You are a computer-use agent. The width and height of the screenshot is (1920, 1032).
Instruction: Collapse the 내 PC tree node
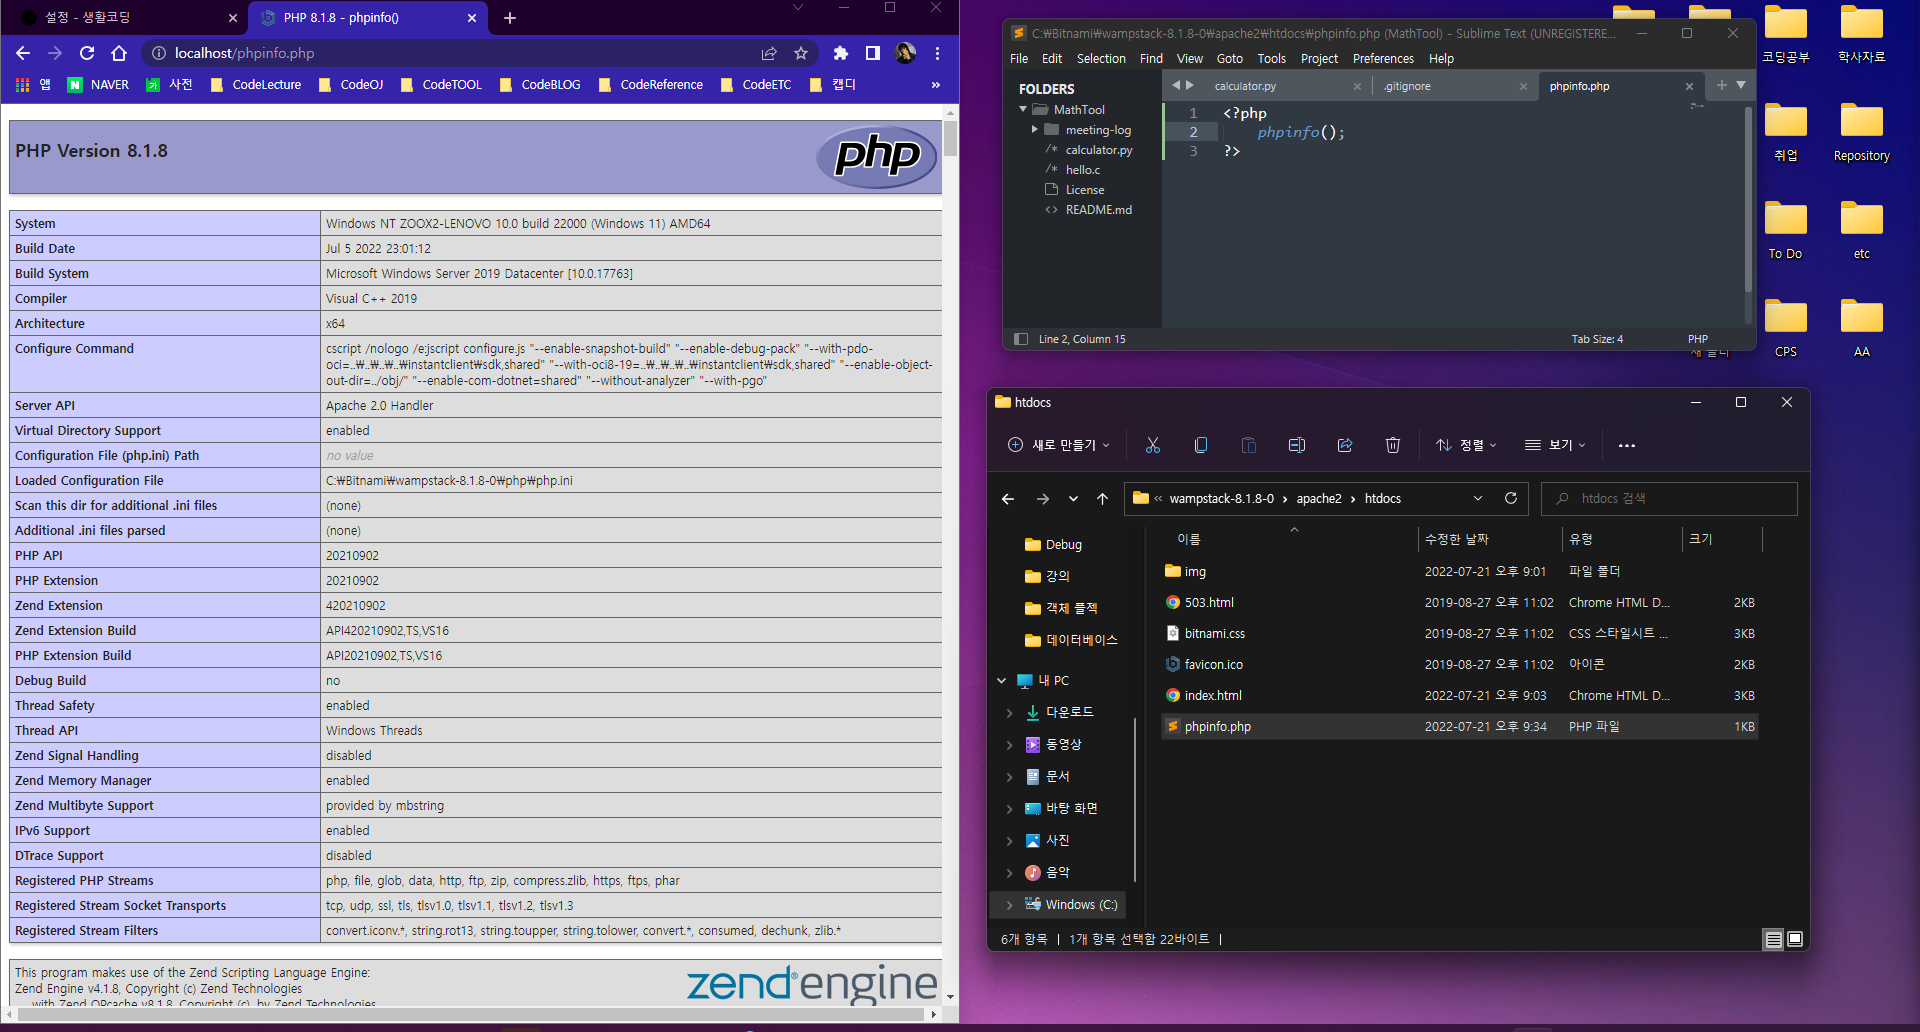[x=1002, y=681]
